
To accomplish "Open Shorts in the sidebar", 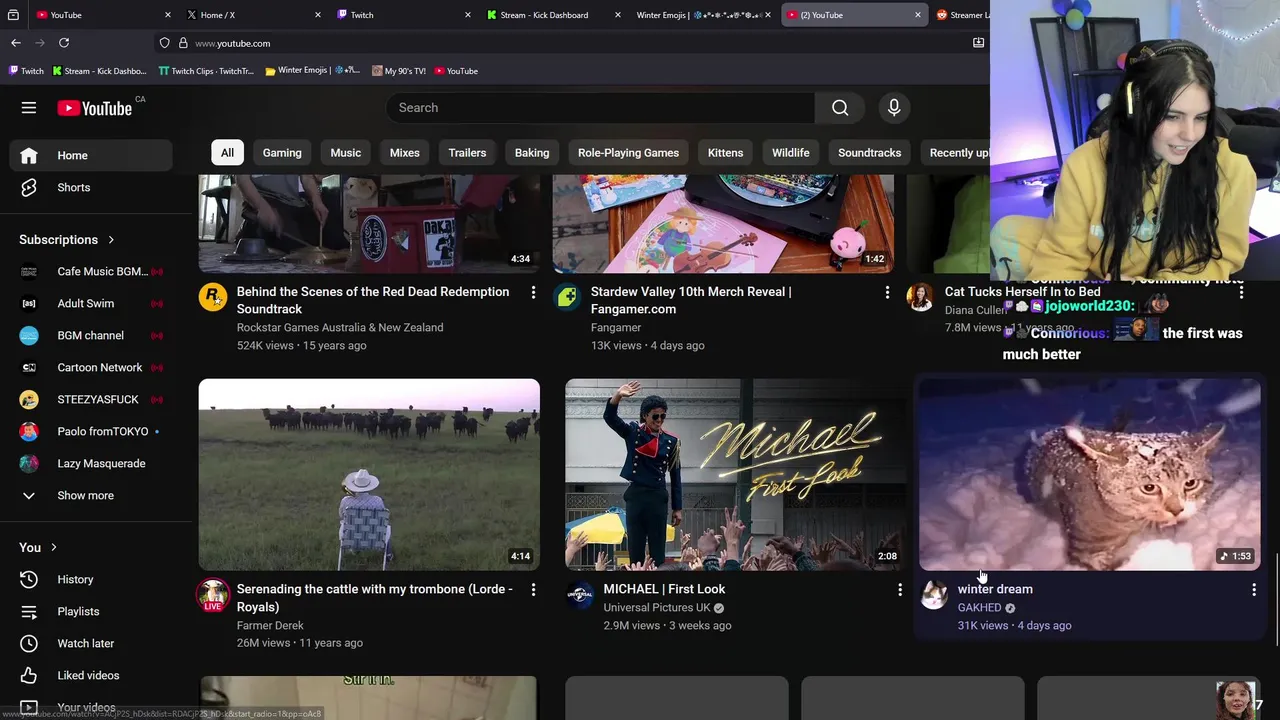I will pyautogui.click(x=91, y=187).
